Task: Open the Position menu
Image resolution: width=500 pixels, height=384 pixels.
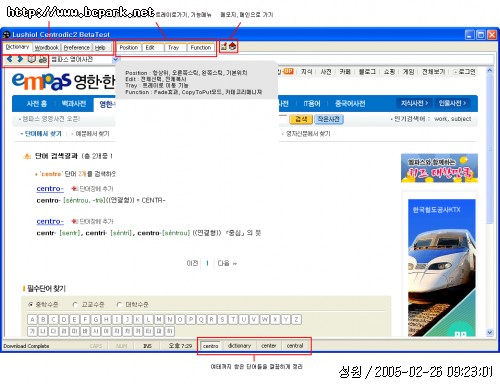Action: click(129, 48)
